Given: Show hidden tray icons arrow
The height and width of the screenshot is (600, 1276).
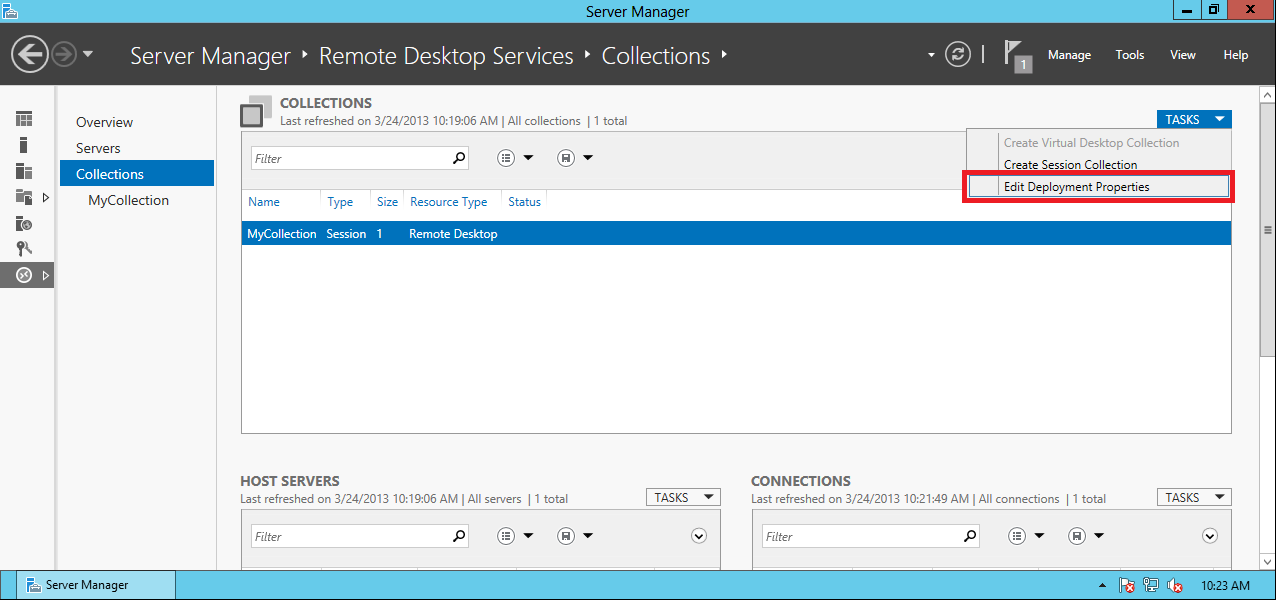Looking at the screenshot, I should 1103,585.
